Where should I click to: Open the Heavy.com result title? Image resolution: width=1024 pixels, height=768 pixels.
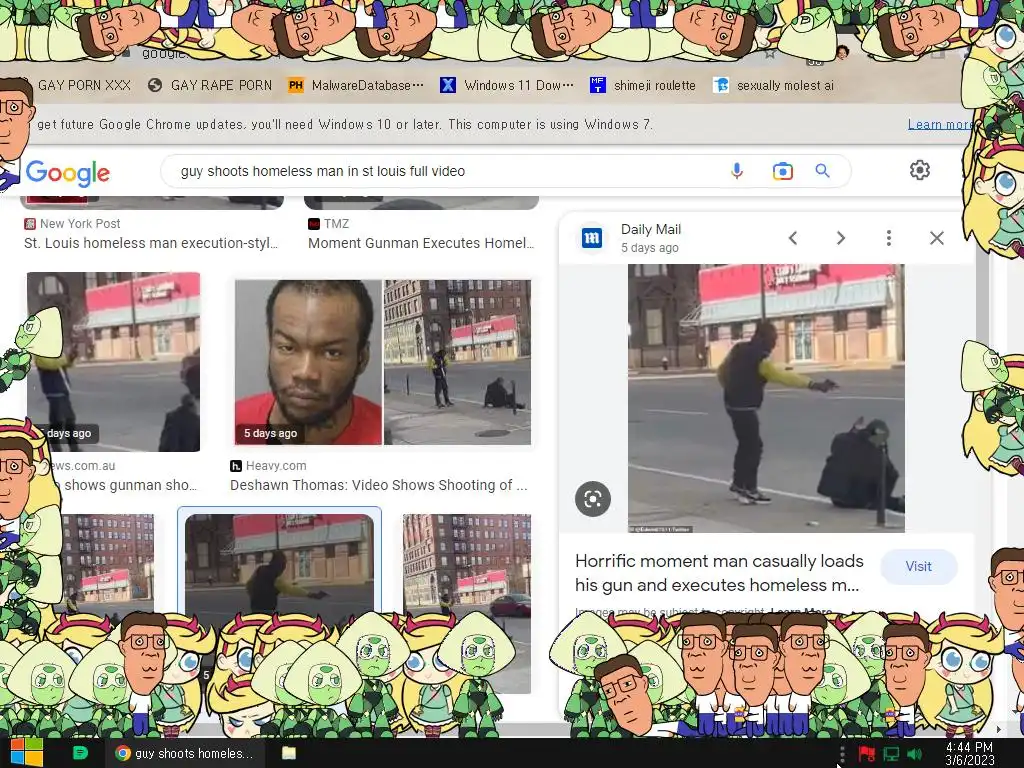[x=378, y=485]
